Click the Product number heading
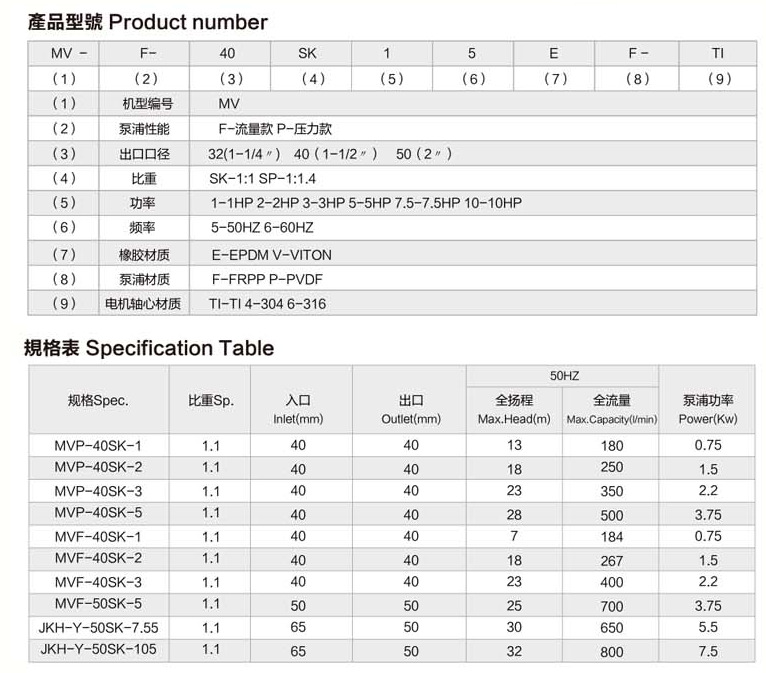Image resolution: width=766 pixels, height=673 pixels. point(146,22)
